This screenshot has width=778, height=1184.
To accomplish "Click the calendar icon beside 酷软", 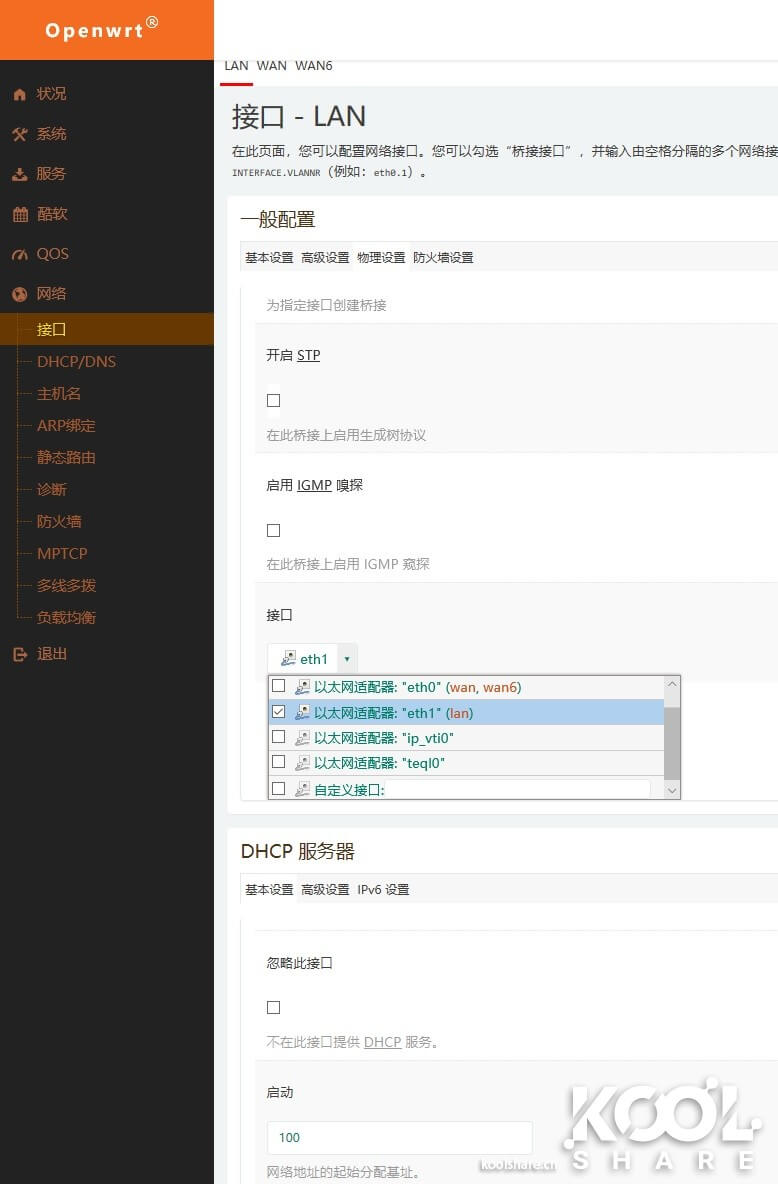I will [x=19, y=214].
